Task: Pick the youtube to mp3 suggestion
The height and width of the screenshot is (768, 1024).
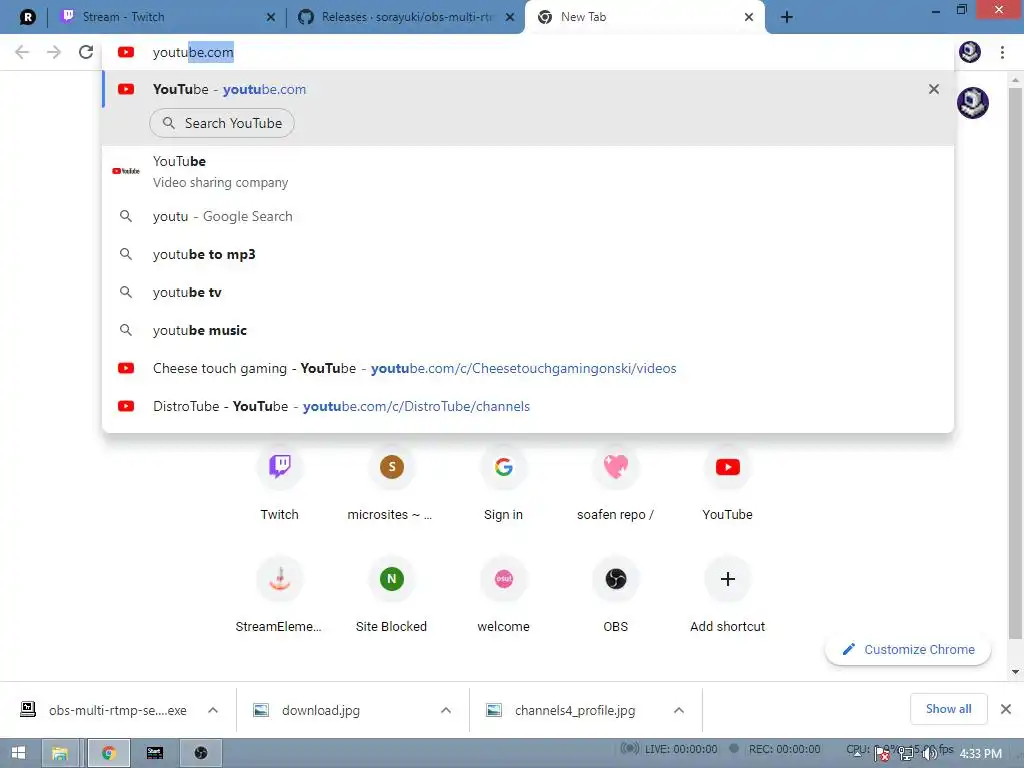Action: (528, 254)
